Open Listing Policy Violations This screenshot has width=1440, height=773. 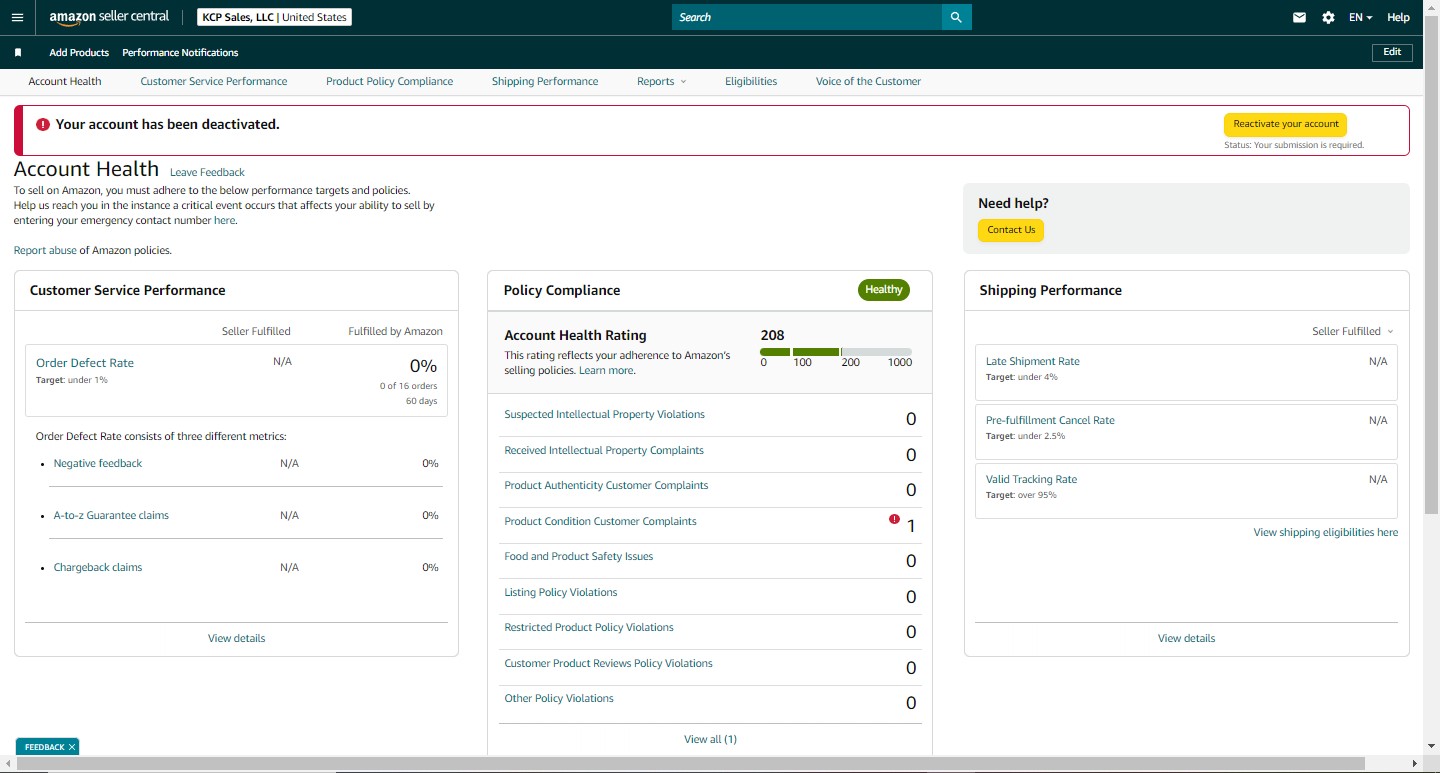point(561,592)
